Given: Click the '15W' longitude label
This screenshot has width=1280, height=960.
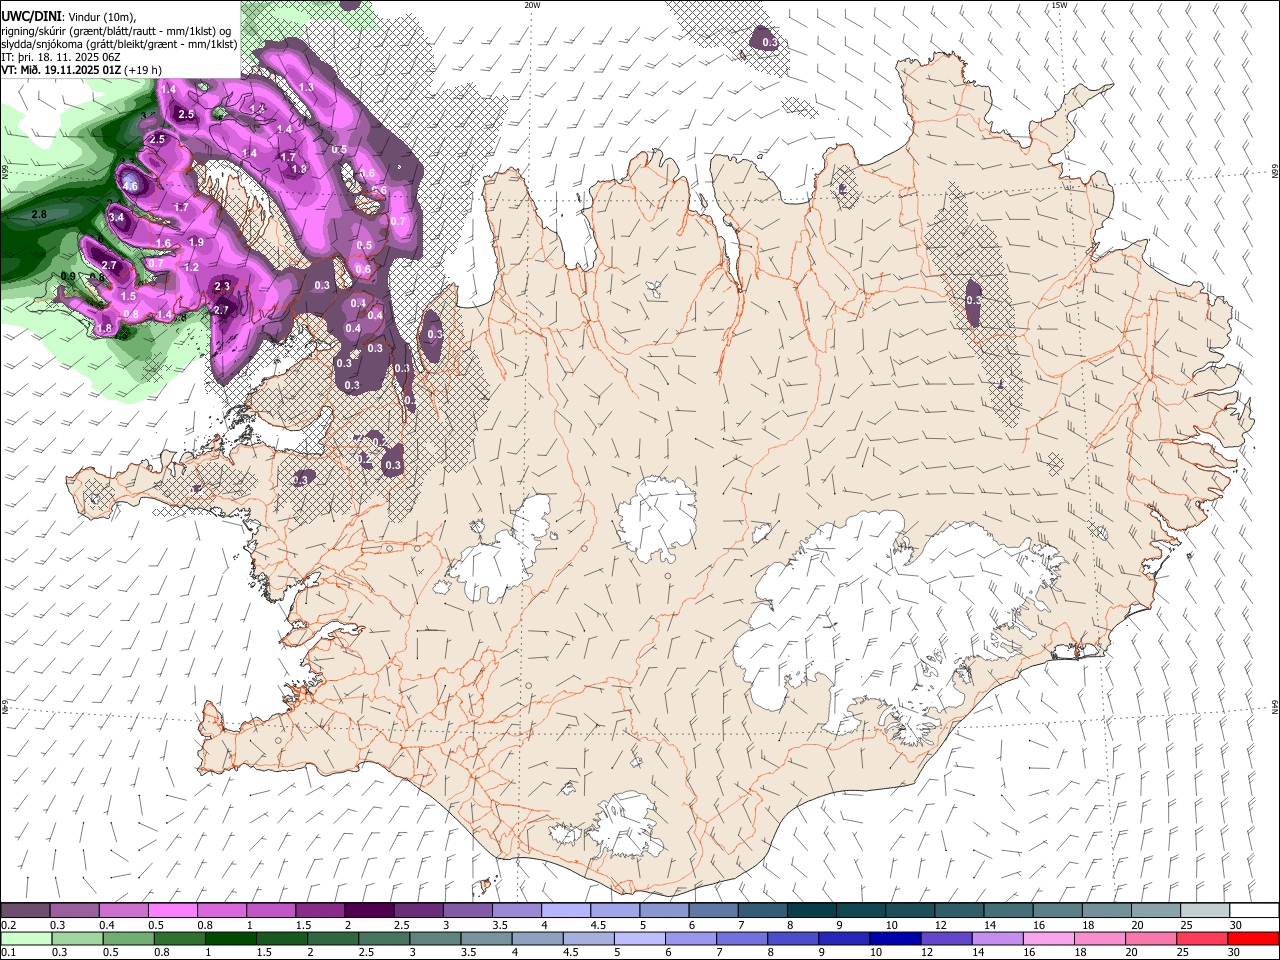Looking at the screenshot, I should (1058, 5).
